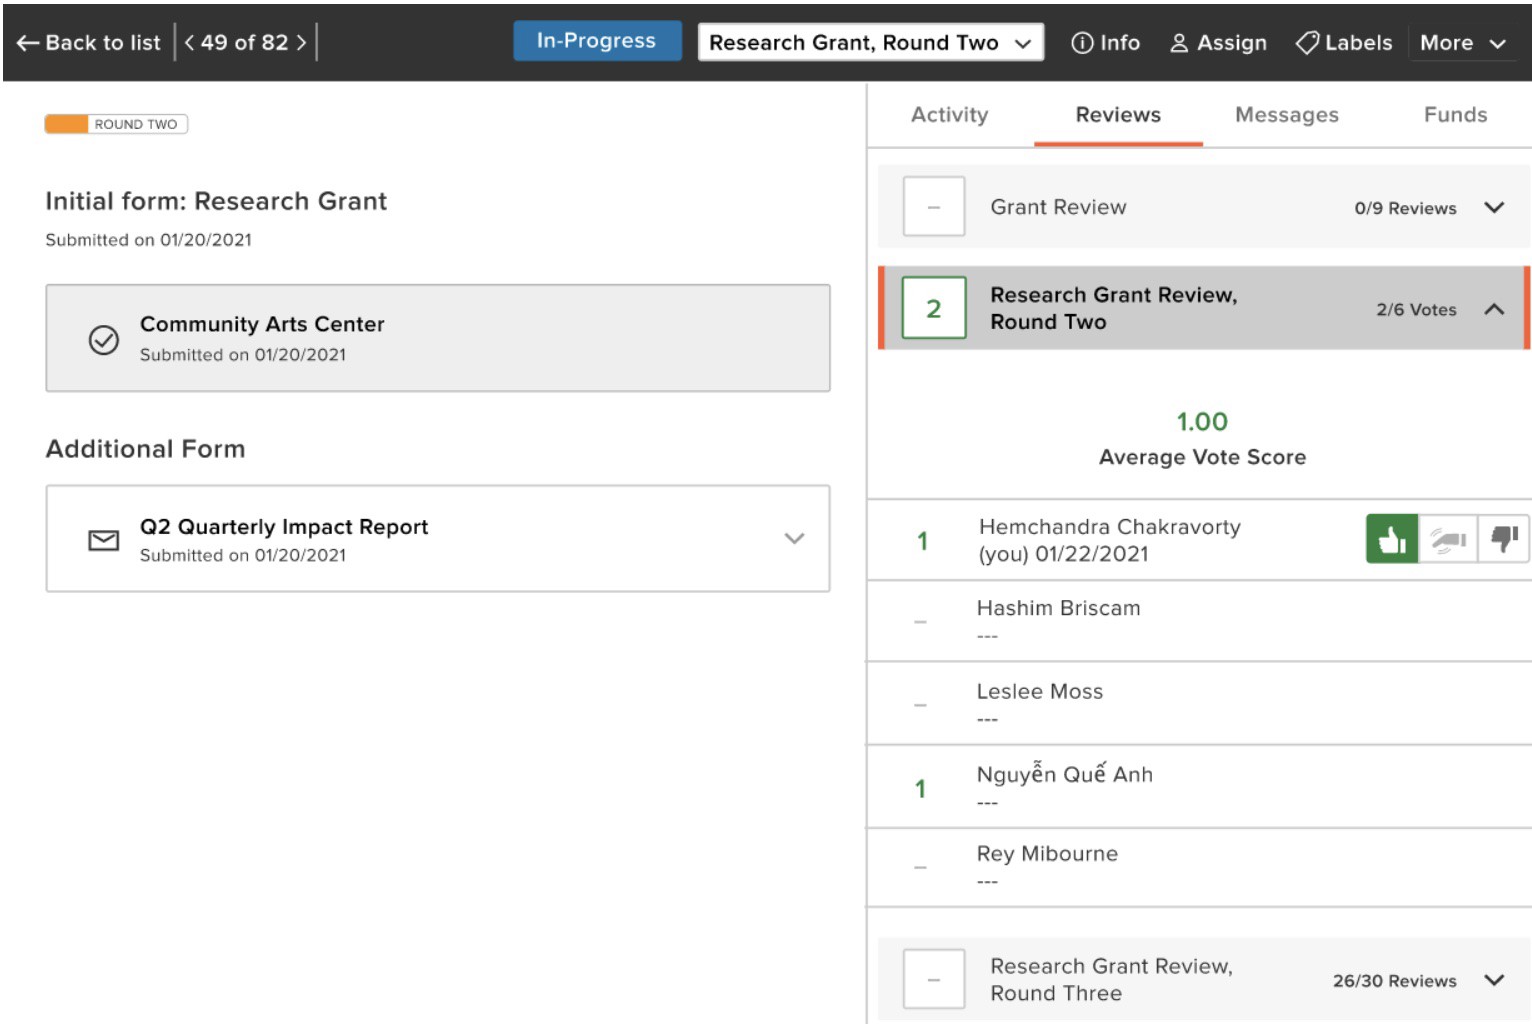Viewport: 1532px width, 1024px height.
Task: Click the thumbs up vote icon
Action: (1391, 540)
